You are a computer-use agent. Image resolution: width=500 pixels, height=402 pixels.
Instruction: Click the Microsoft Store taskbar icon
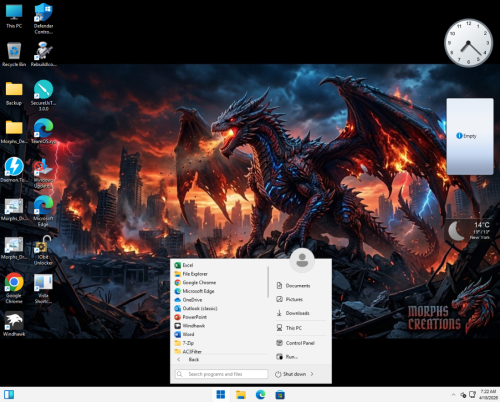coord(280,395)
